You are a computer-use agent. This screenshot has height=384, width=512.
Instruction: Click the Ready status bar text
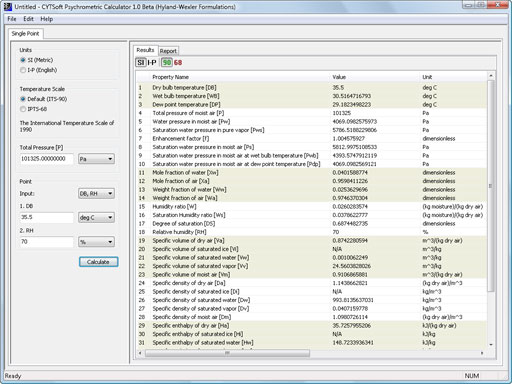pos(13,376)
